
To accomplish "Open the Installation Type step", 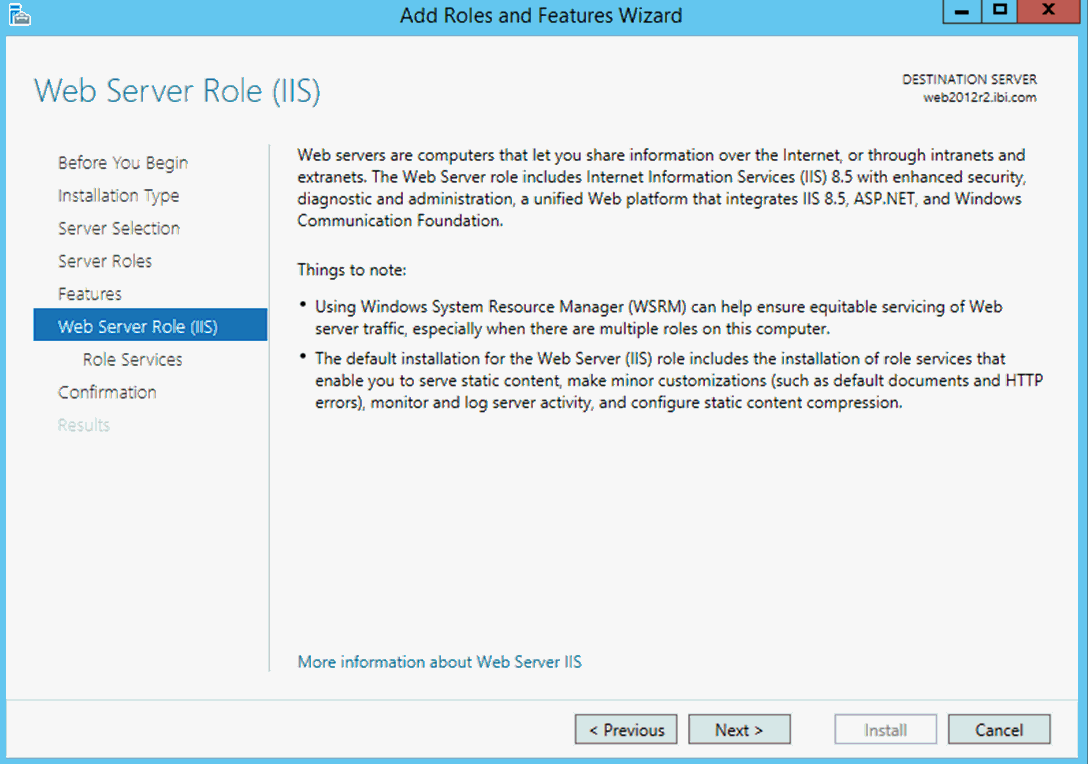I will tap(118, 196).
